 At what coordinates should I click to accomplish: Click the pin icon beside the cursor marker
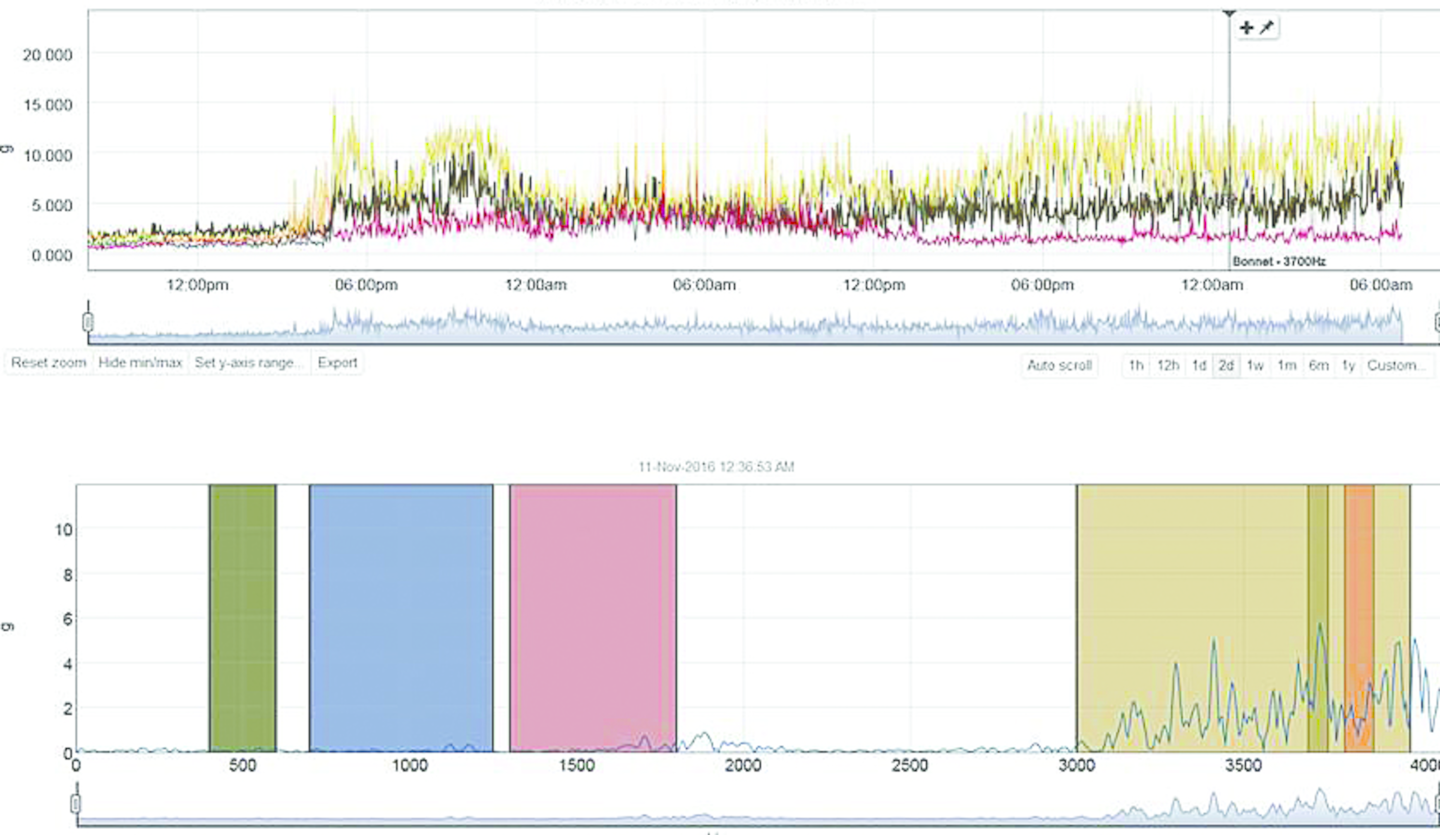(x=1266, y=28)
